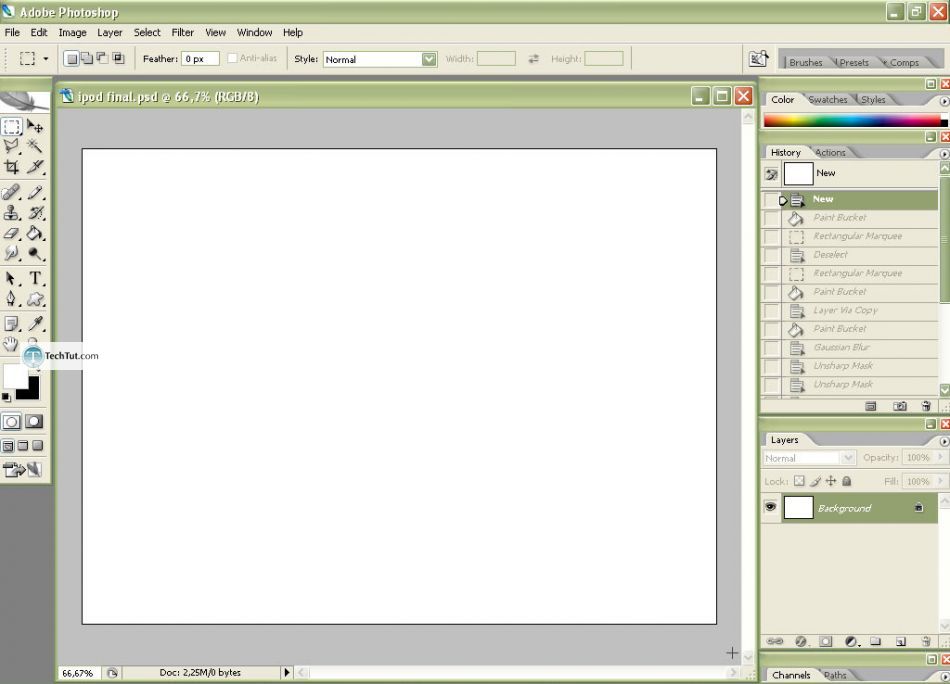Switch to Standard edit mode
Image resolution: width=950 pixels, height=684 pixels.
pyautogui.click(x=12, y=422)
